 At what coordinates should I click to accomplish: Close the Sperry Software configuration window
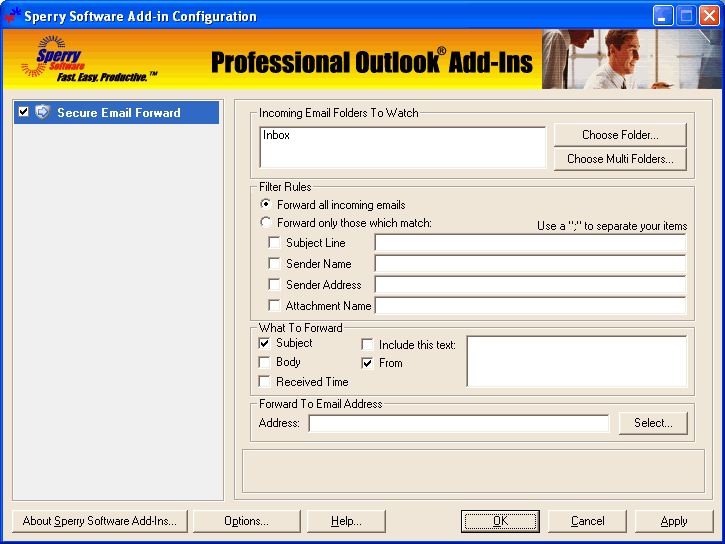pos(709,16)
